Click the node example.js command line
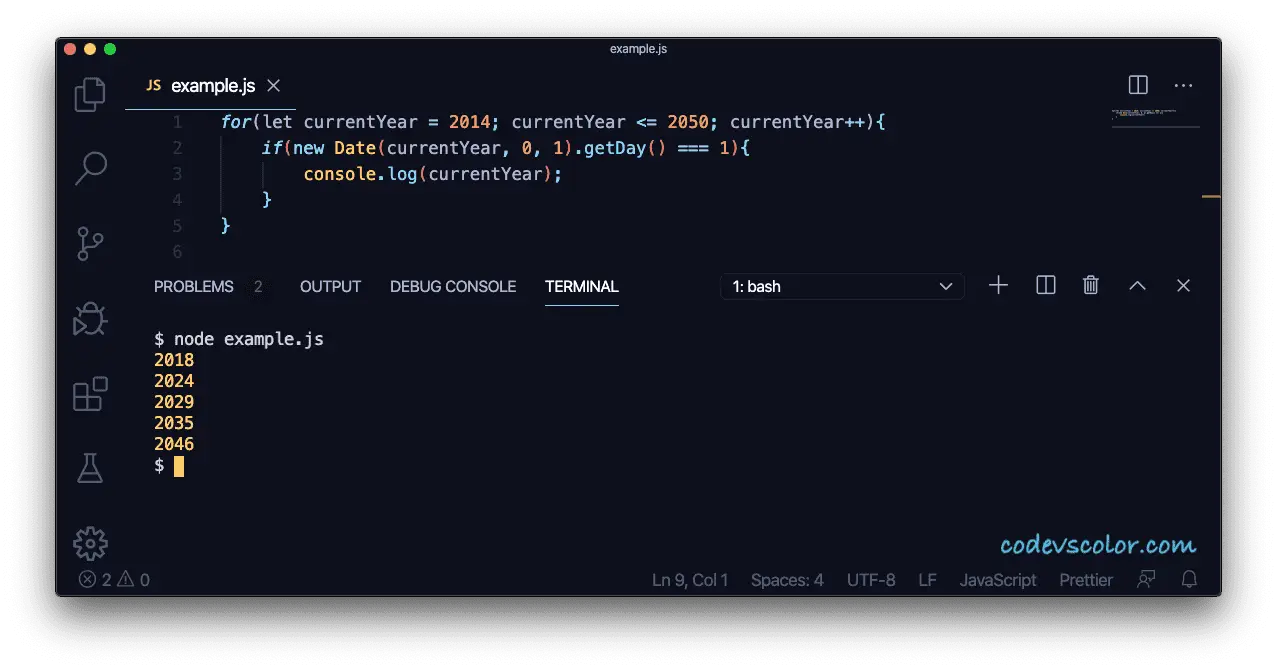 tap(239, 339)
